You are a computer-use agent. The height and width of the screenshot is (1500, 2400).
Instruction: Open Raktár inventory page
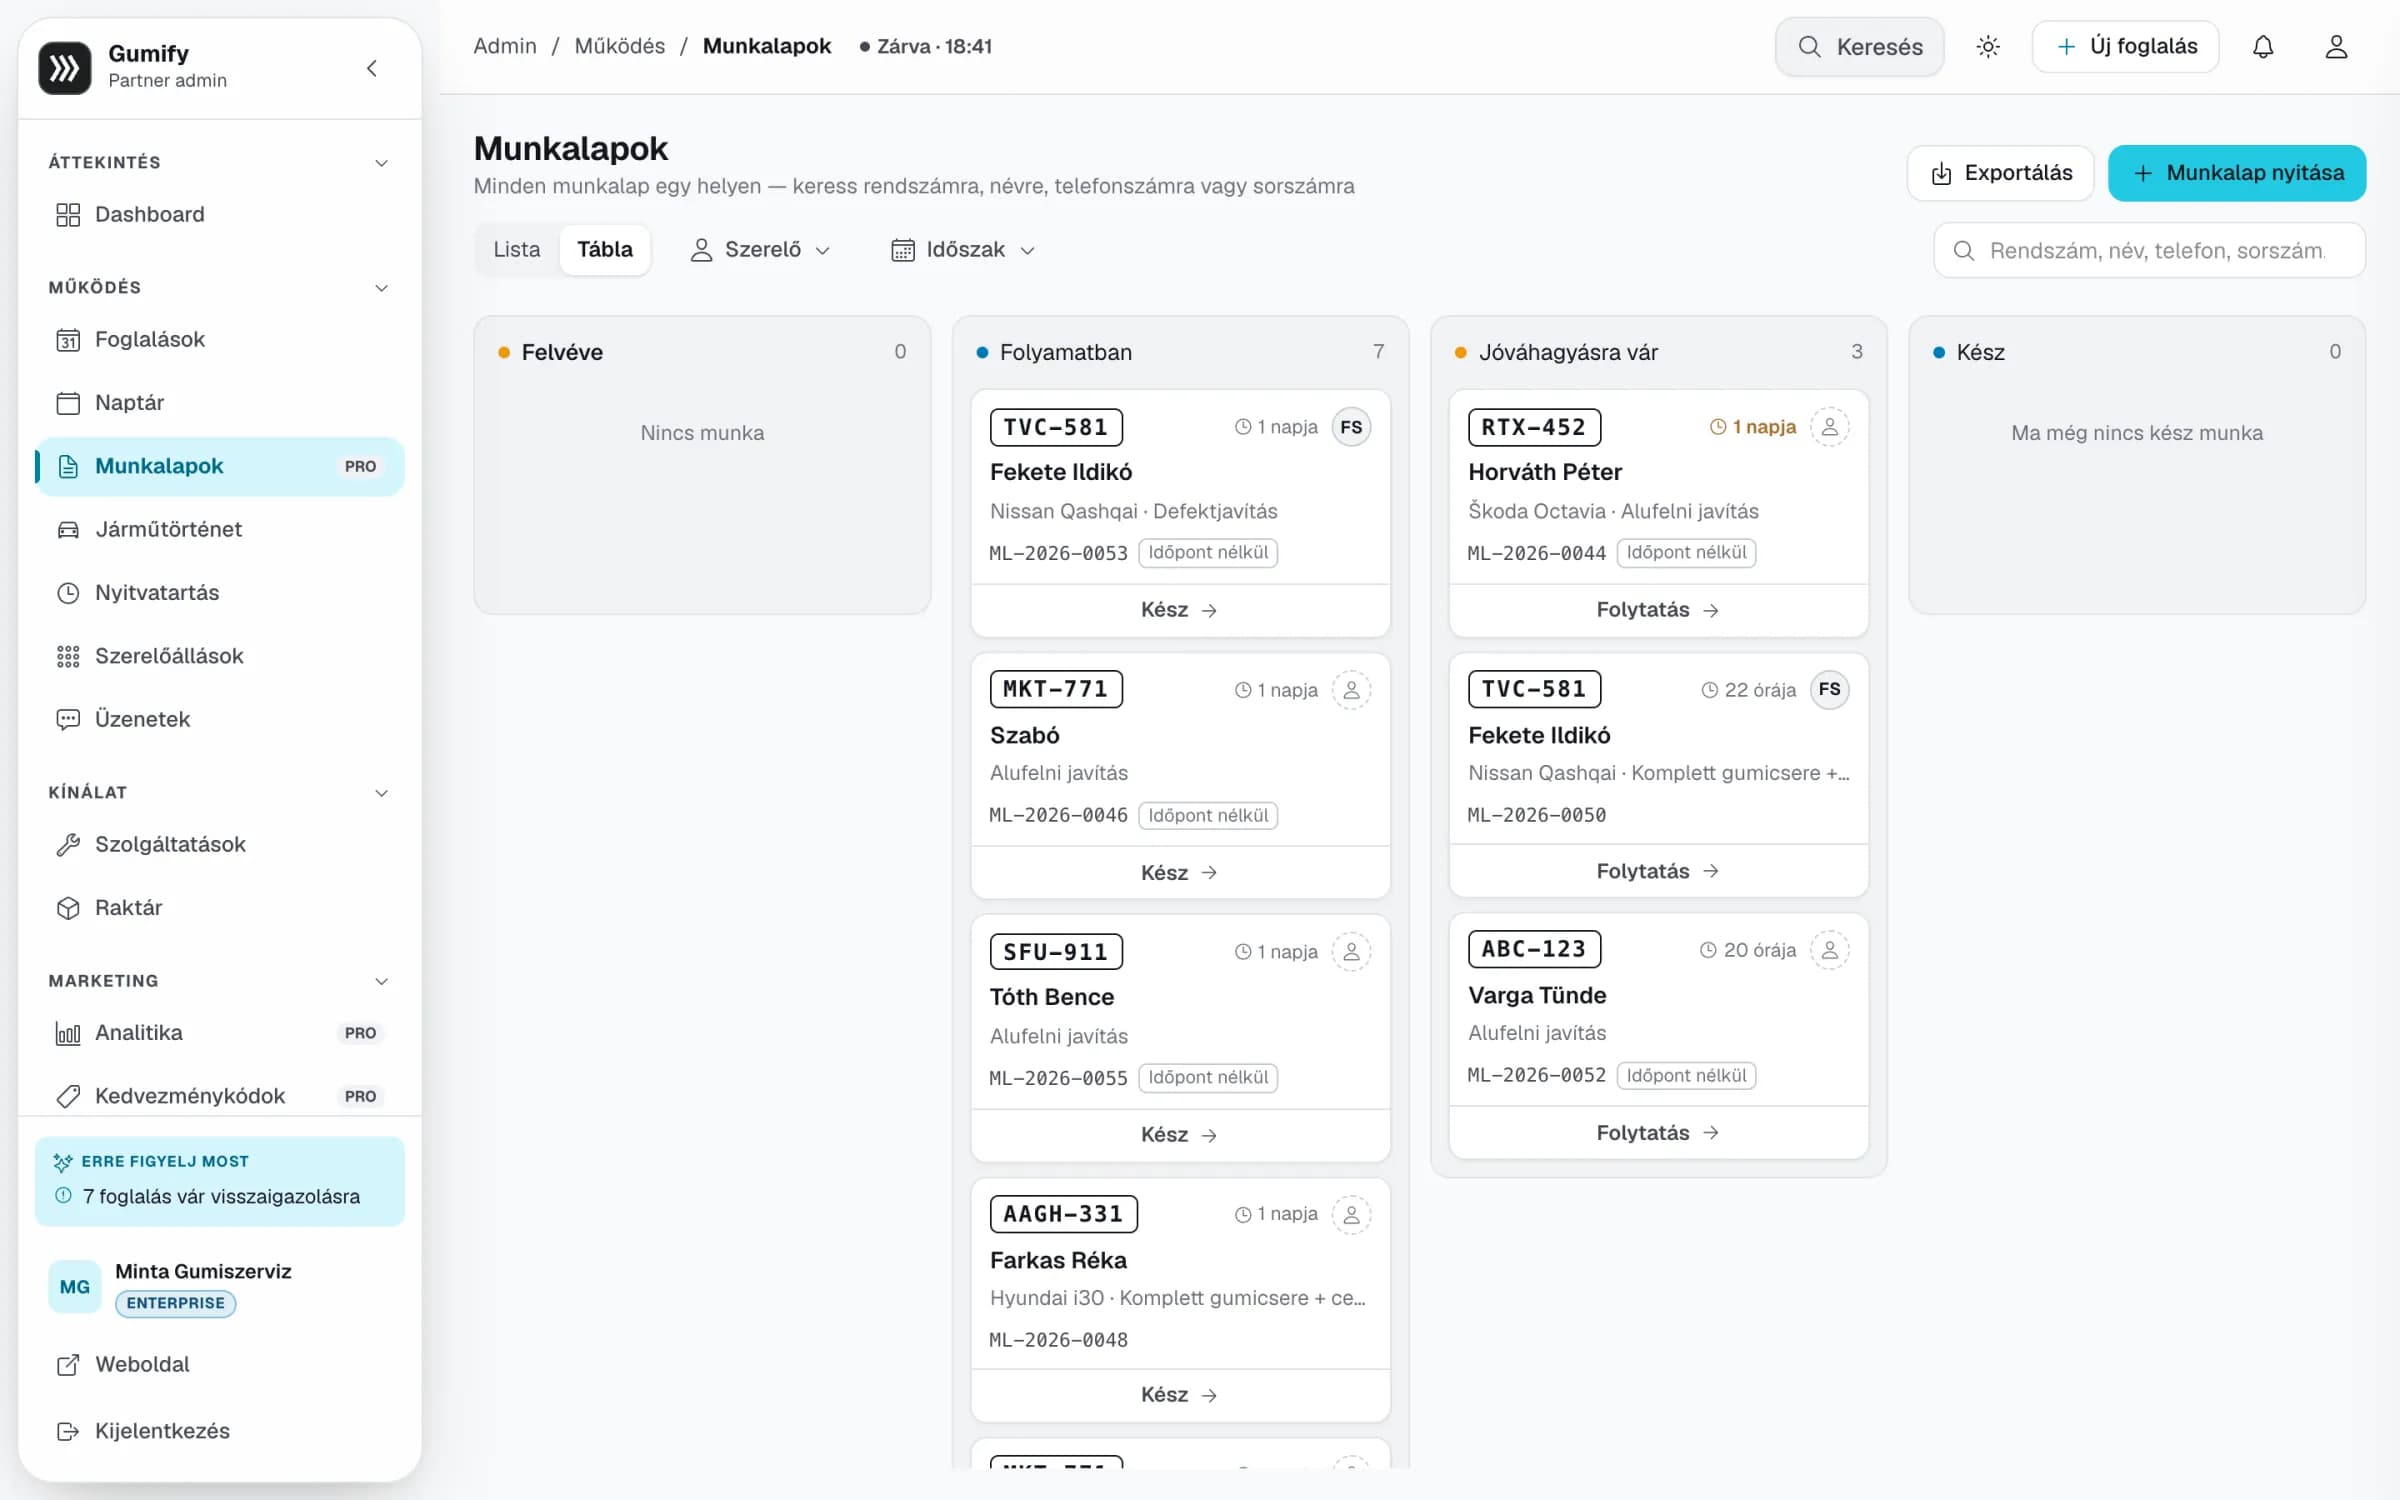(x=220, y=908)
